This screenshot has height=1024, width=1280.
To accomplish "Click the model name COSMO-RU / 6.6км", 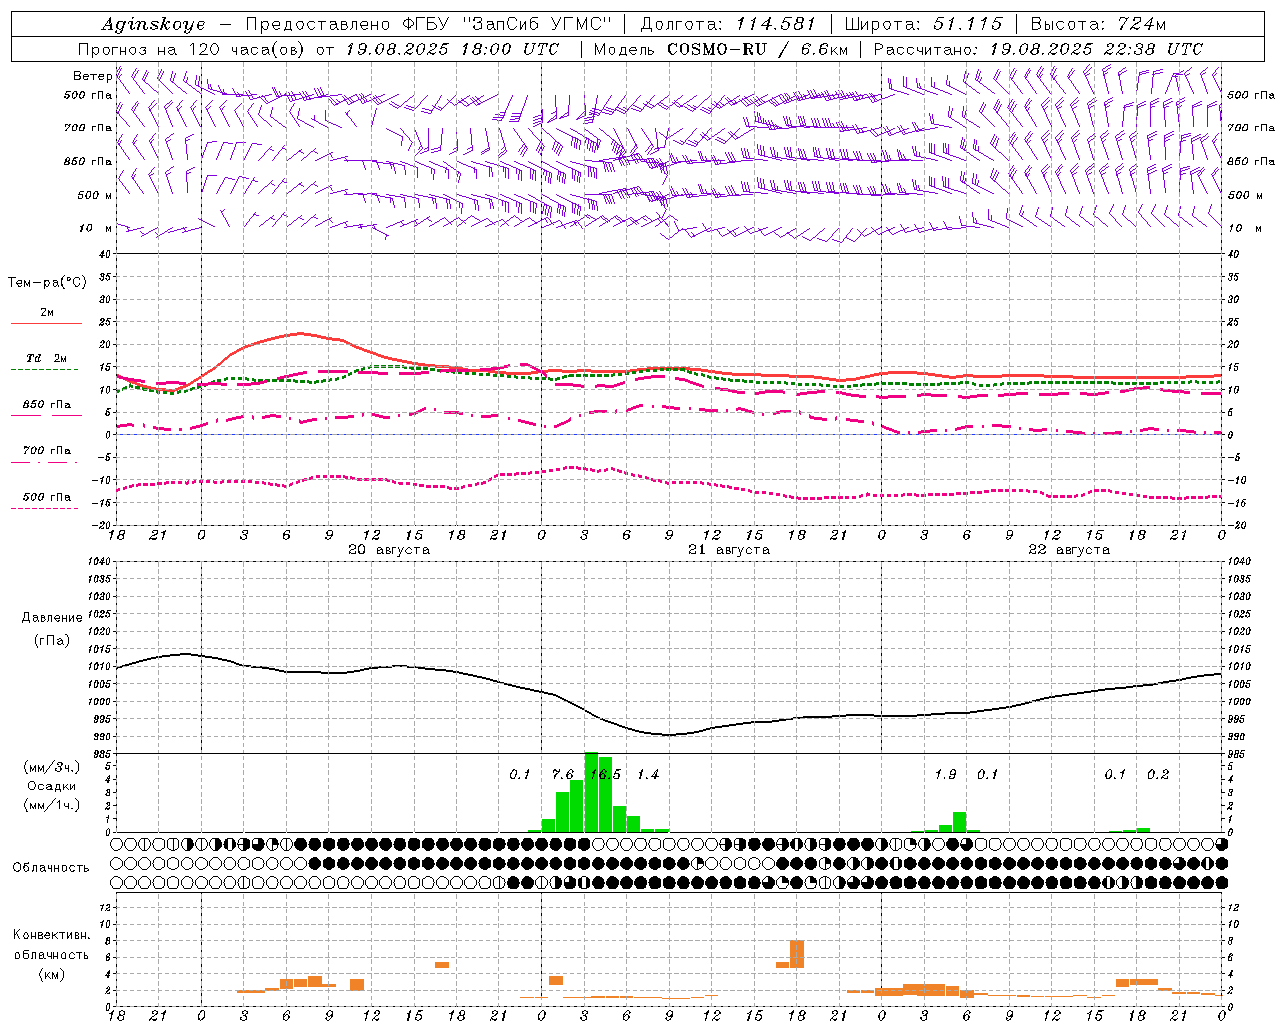I will [x=758, y=49].
